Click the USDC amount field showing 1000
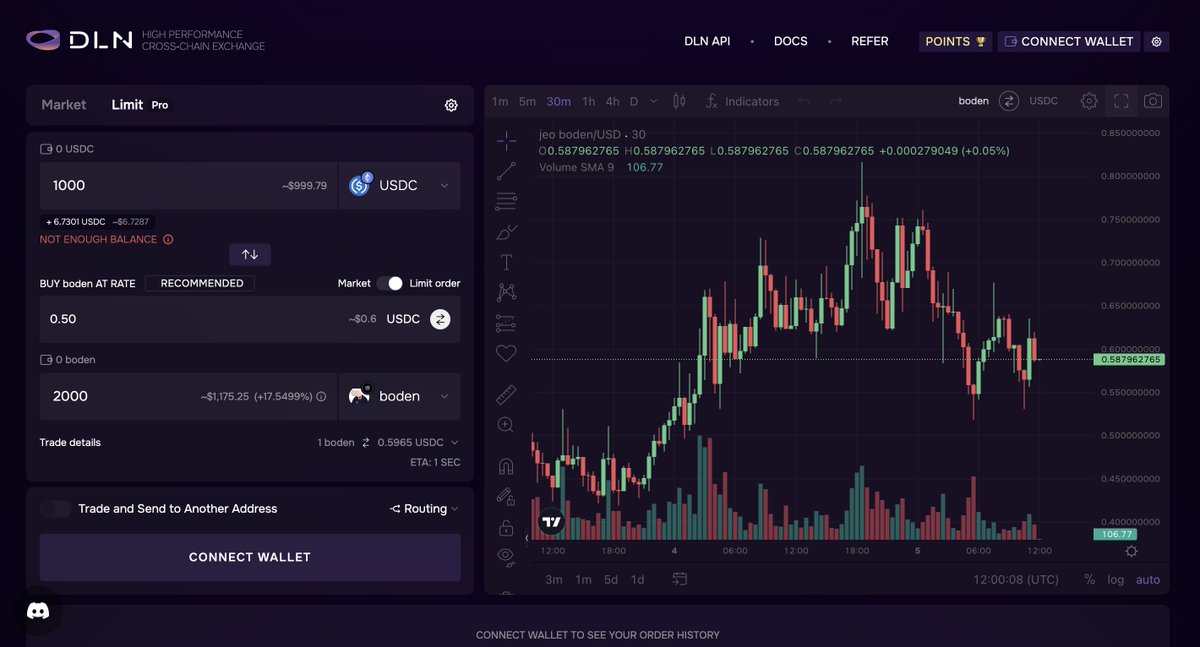This screenshot has height=647, width=1200. pyautogui.click(x=188, y=186)
